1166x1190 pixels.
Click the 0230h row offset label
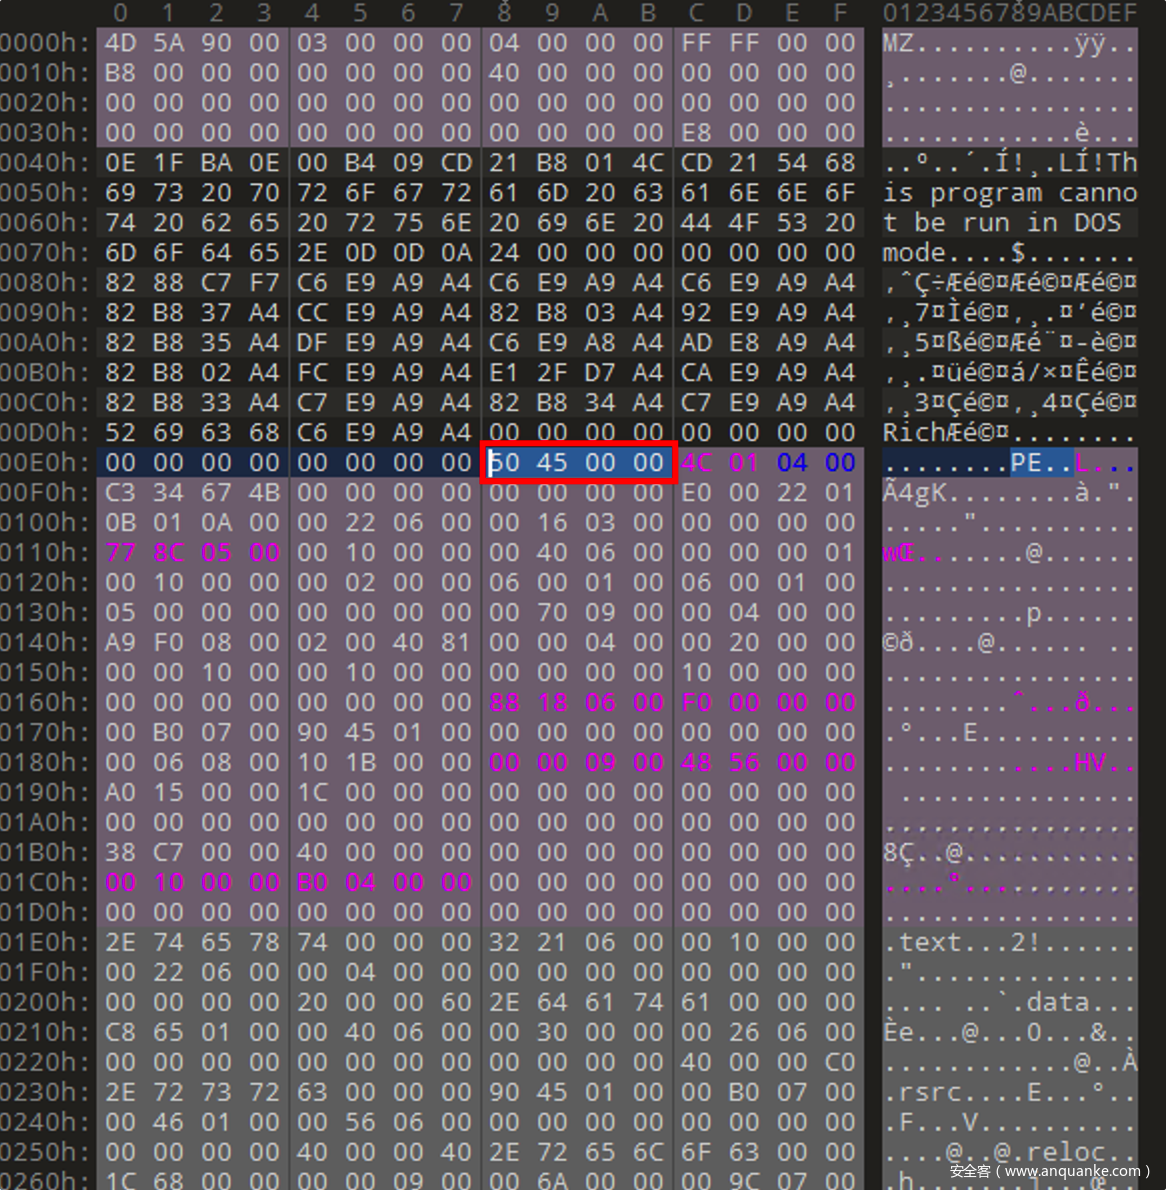tap(46, 1092)
